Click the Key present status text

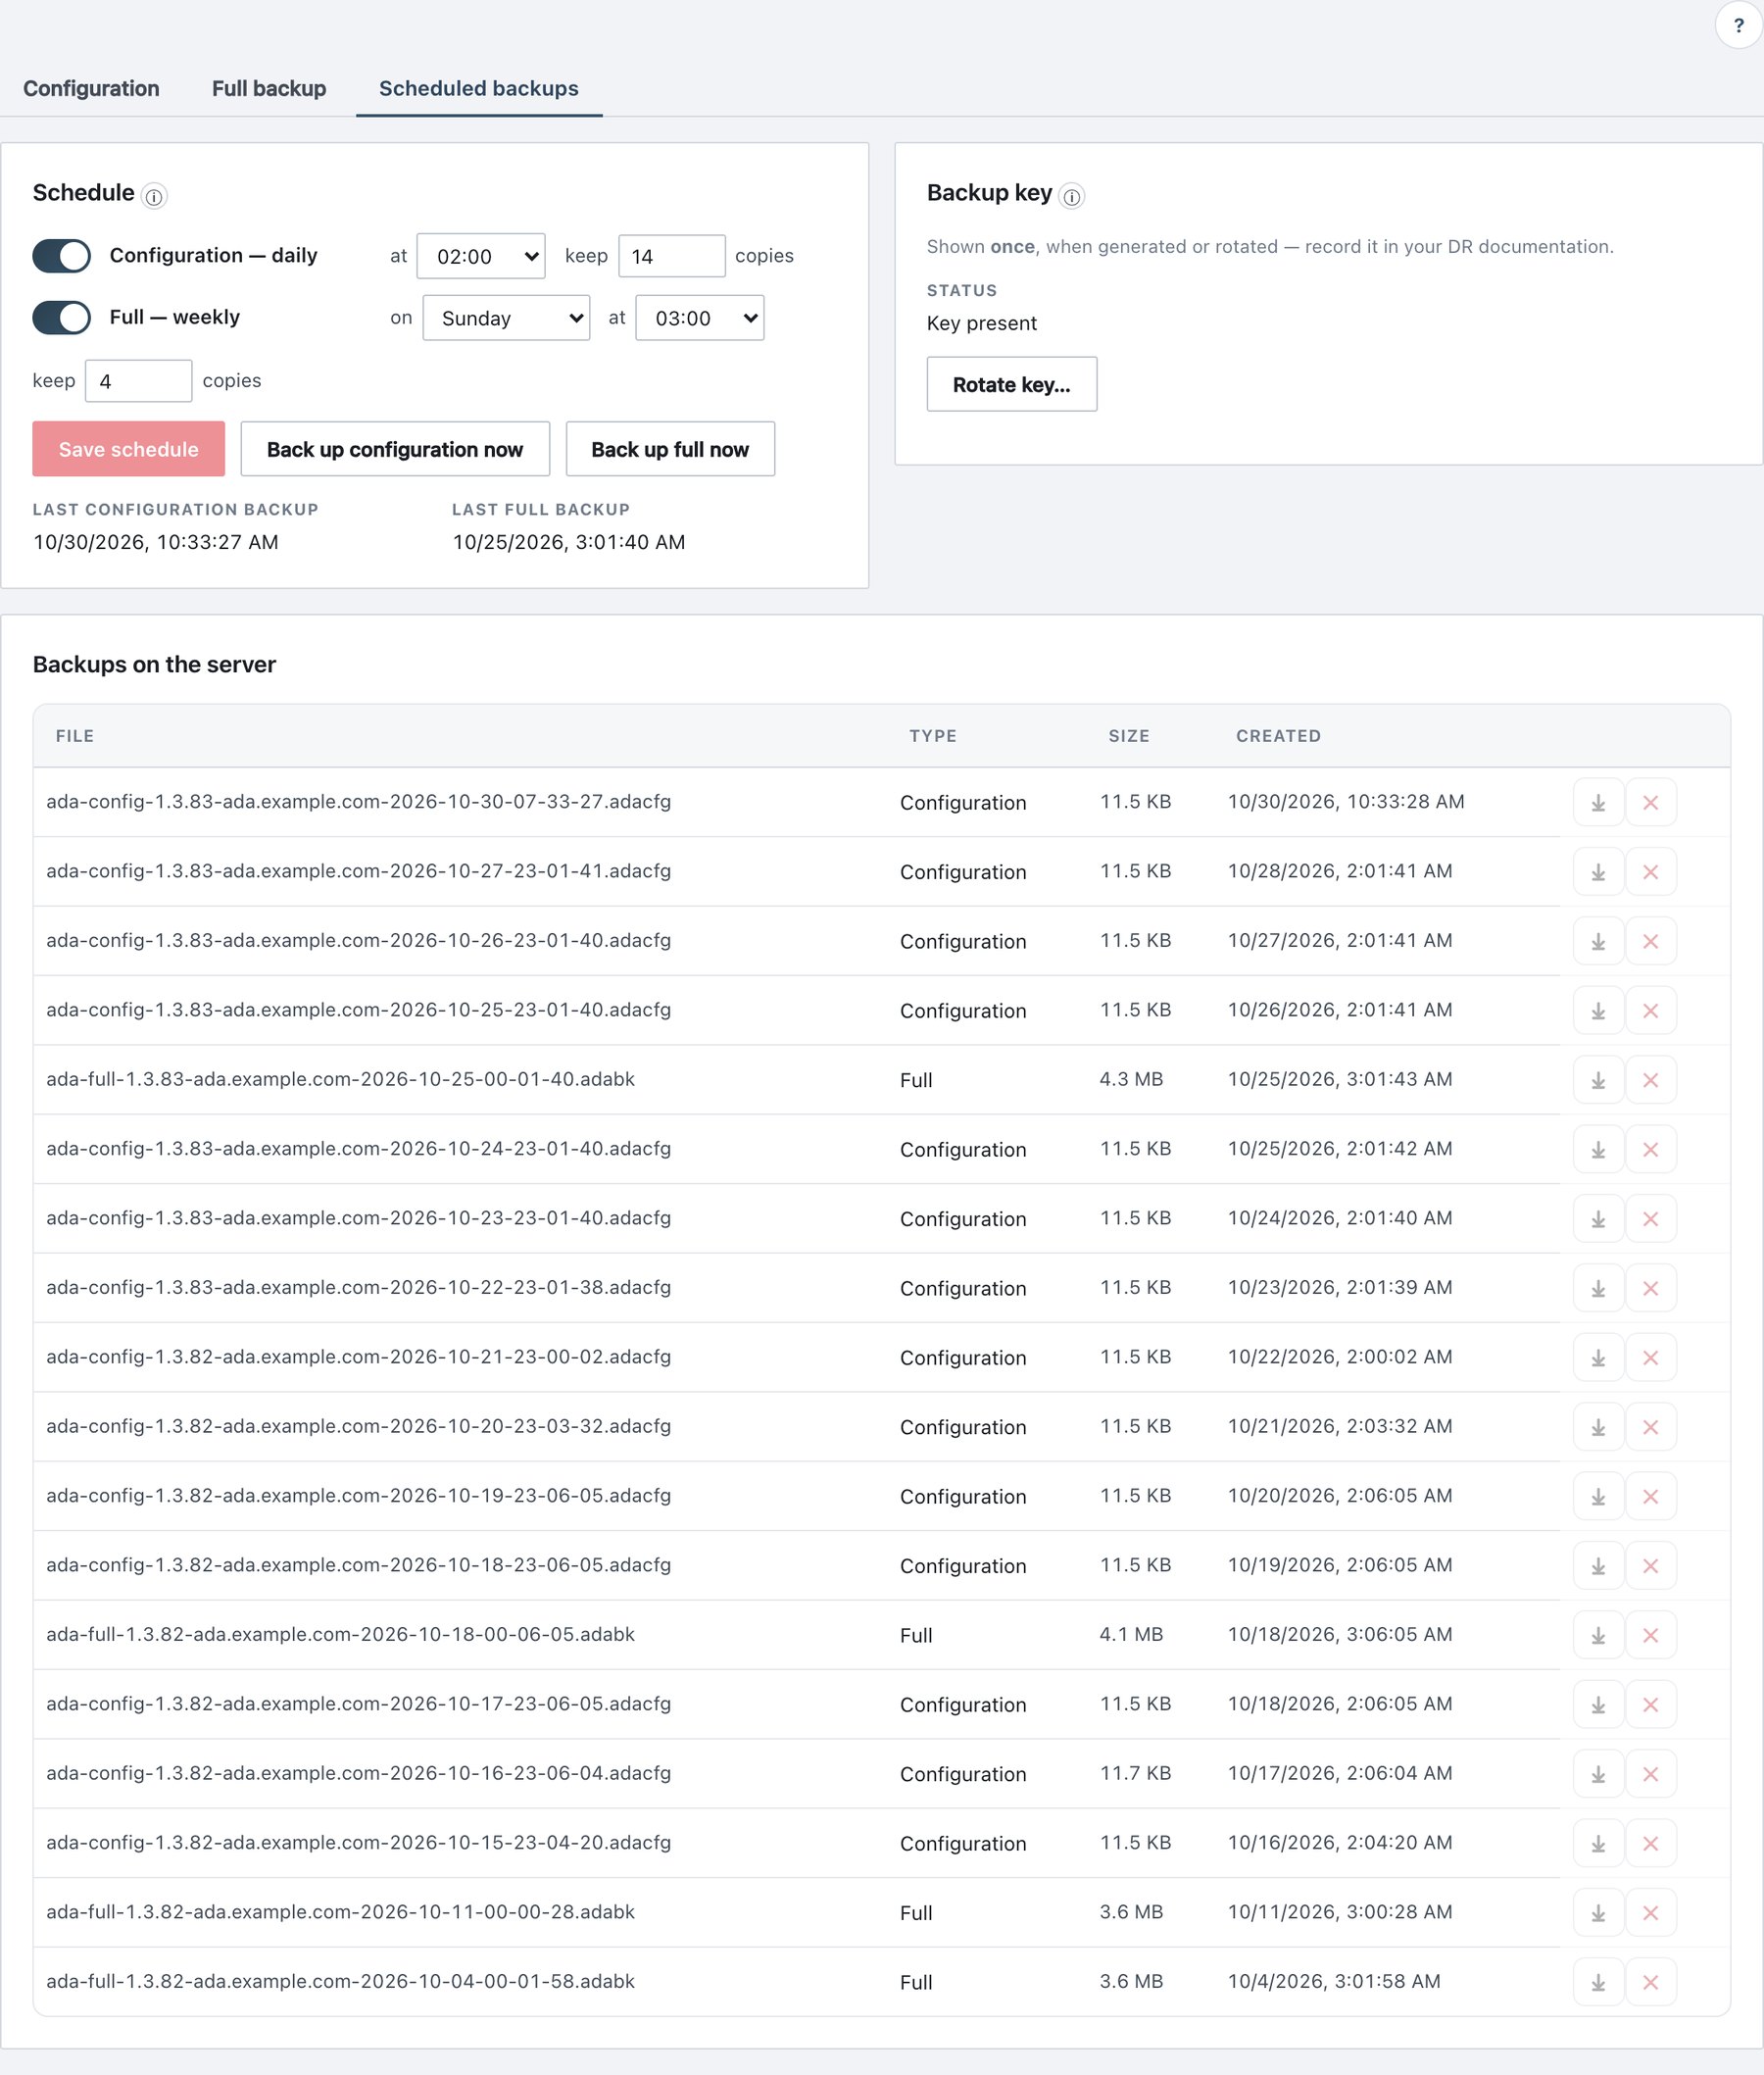coord(982,323)
